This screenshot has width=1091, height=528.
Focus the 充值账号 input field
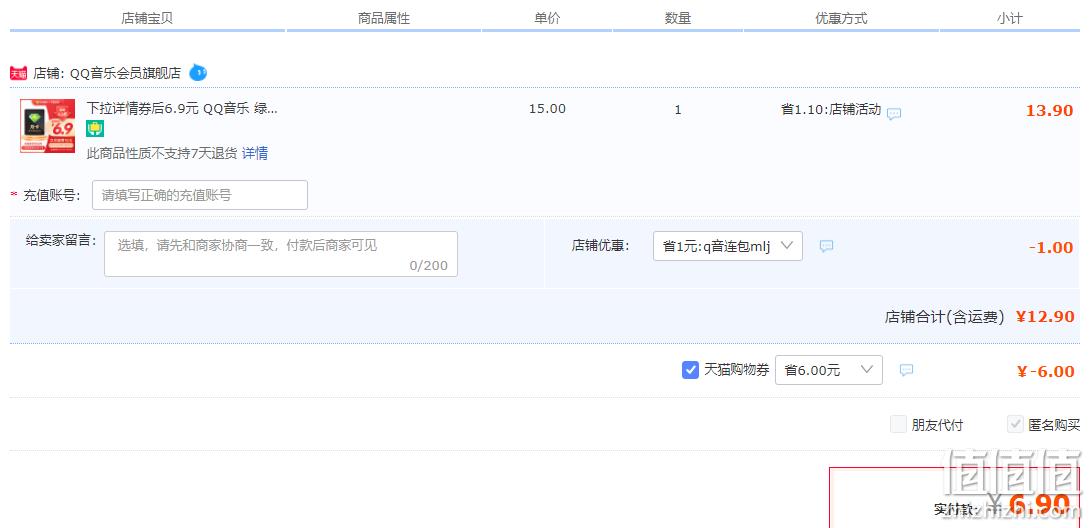coord(200,195)
